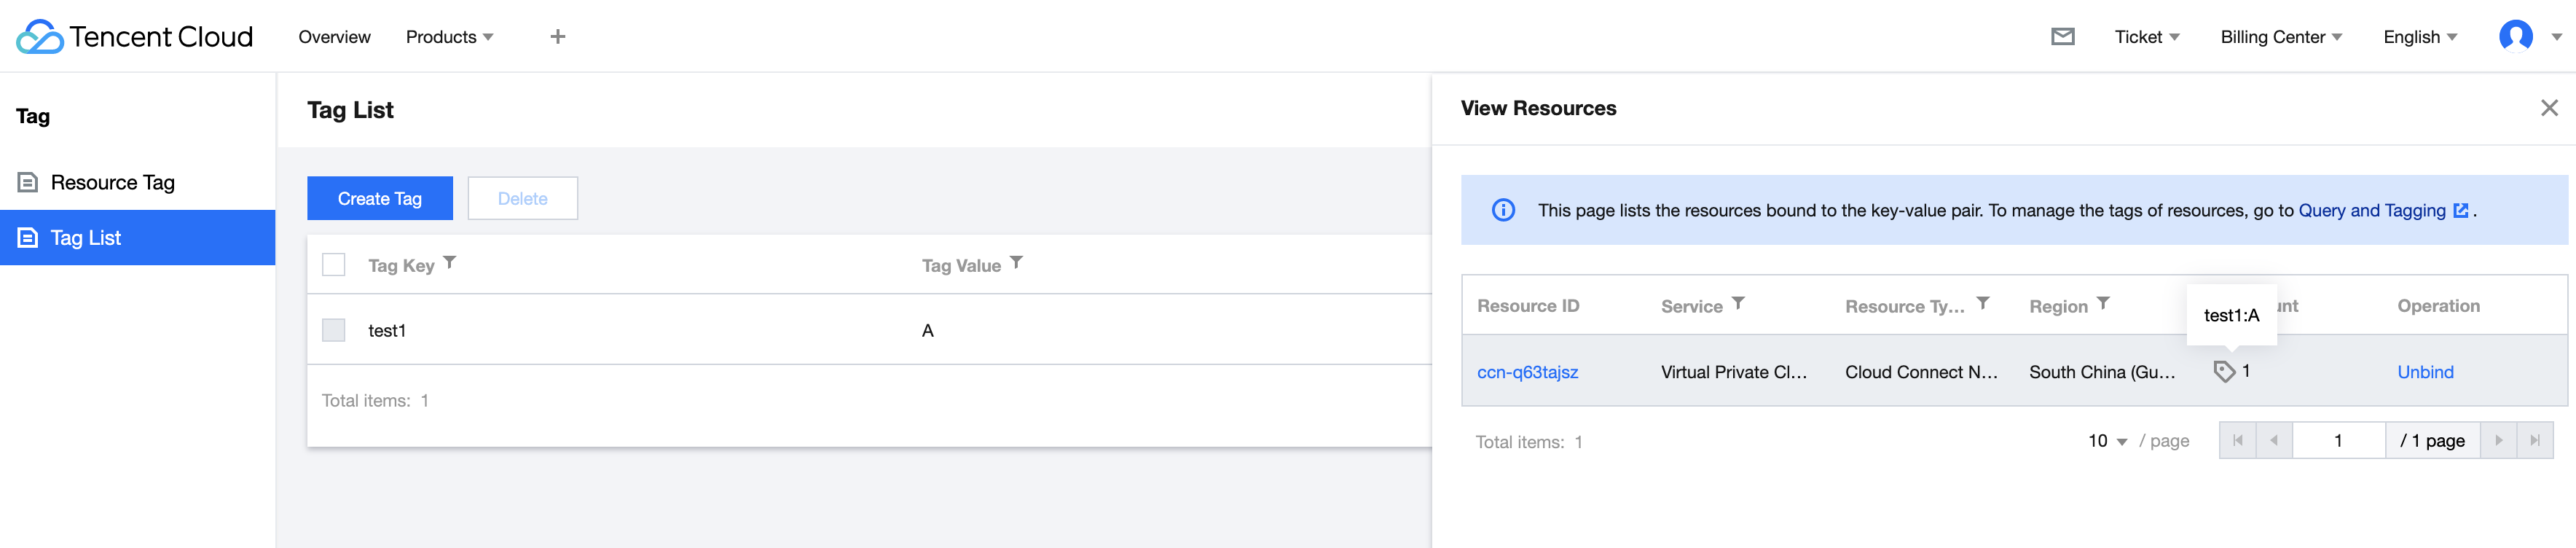Click the Tencent Cloud logo icon
The width and height of the screenshot is (2576, 548).
(40, 37)
